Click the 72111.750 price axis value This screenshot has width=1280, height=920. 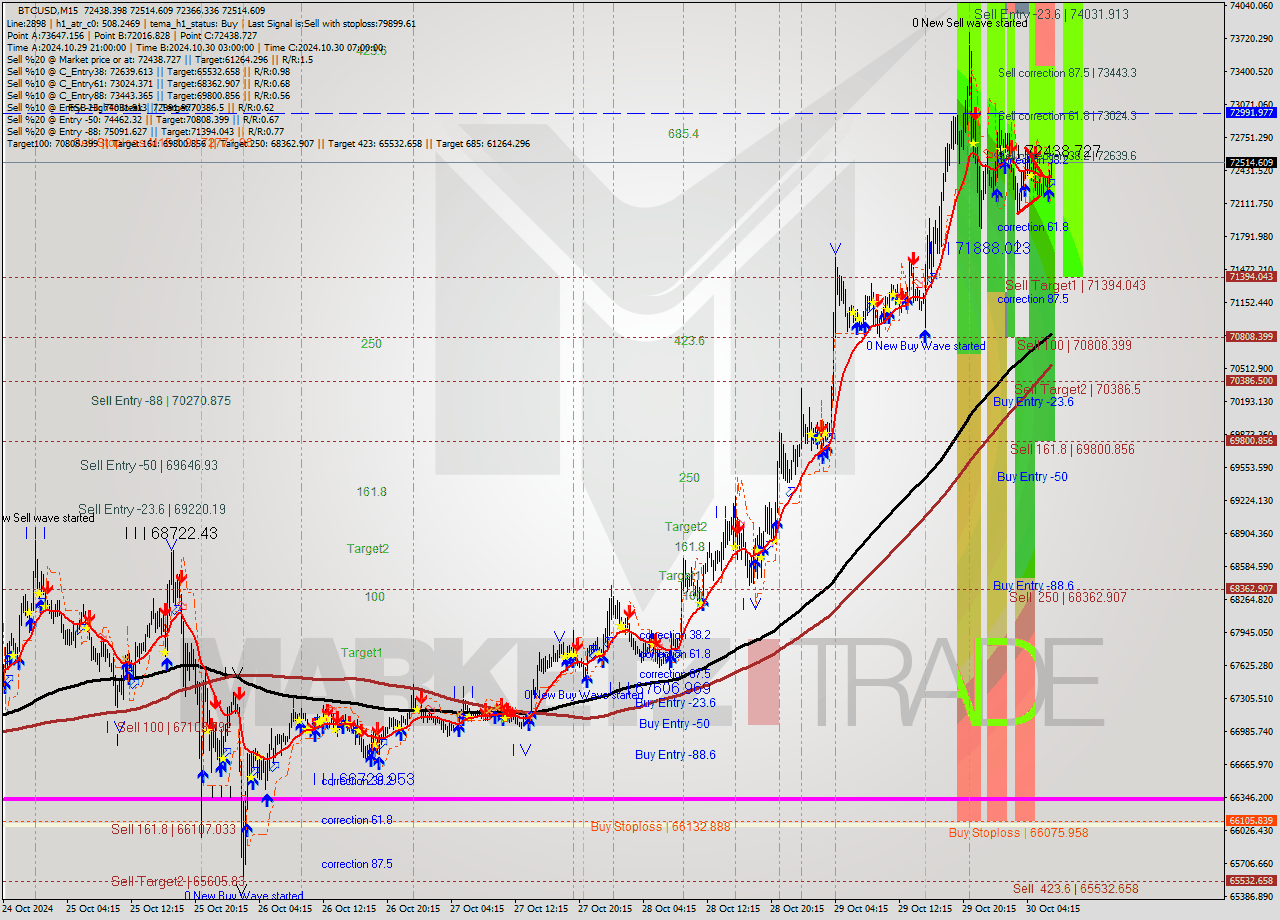1251,204
